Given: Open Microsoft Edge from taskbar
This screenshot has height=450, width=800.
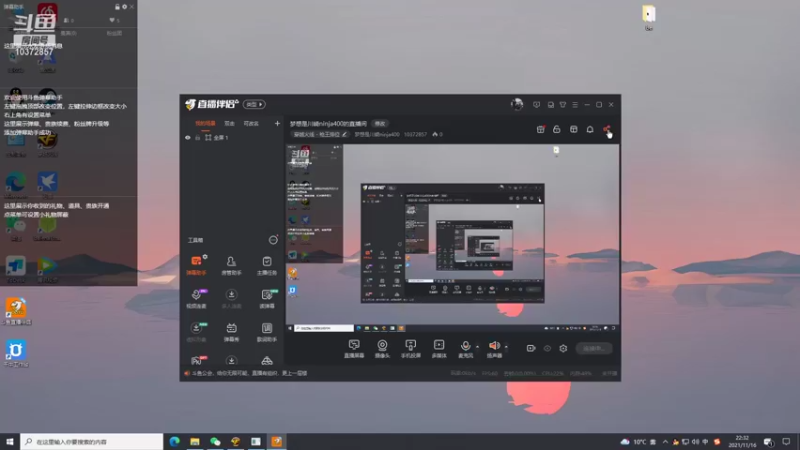Looking at the screenshot, I should click(x=174, y=442).
